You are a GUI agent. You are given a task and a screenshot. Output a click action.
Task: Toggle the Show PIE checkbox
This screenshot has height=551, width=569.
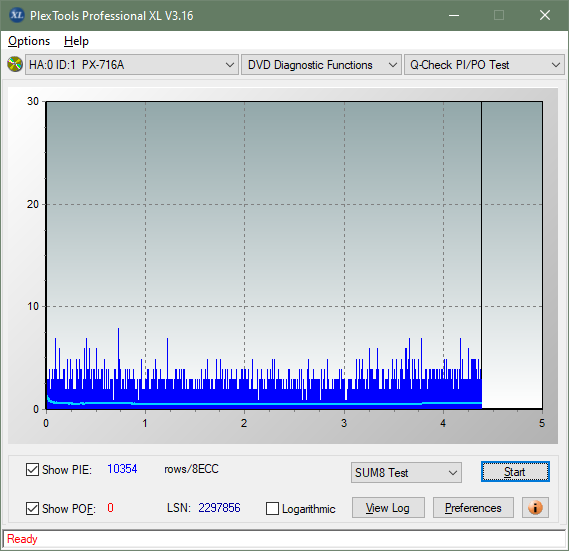point(32,469)
